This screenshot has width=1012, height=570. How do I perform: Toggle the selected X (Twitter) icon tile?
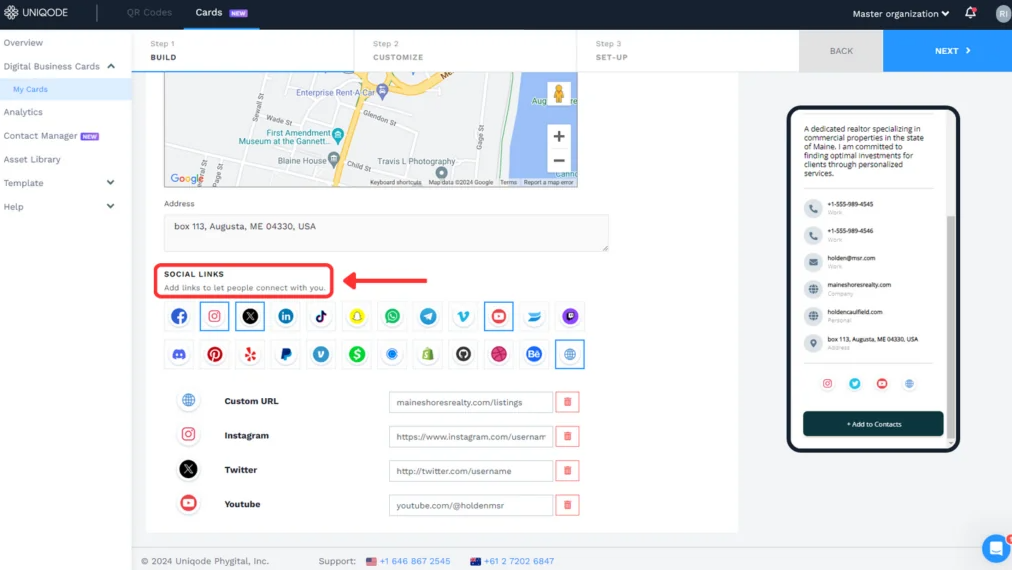[250, 316]
